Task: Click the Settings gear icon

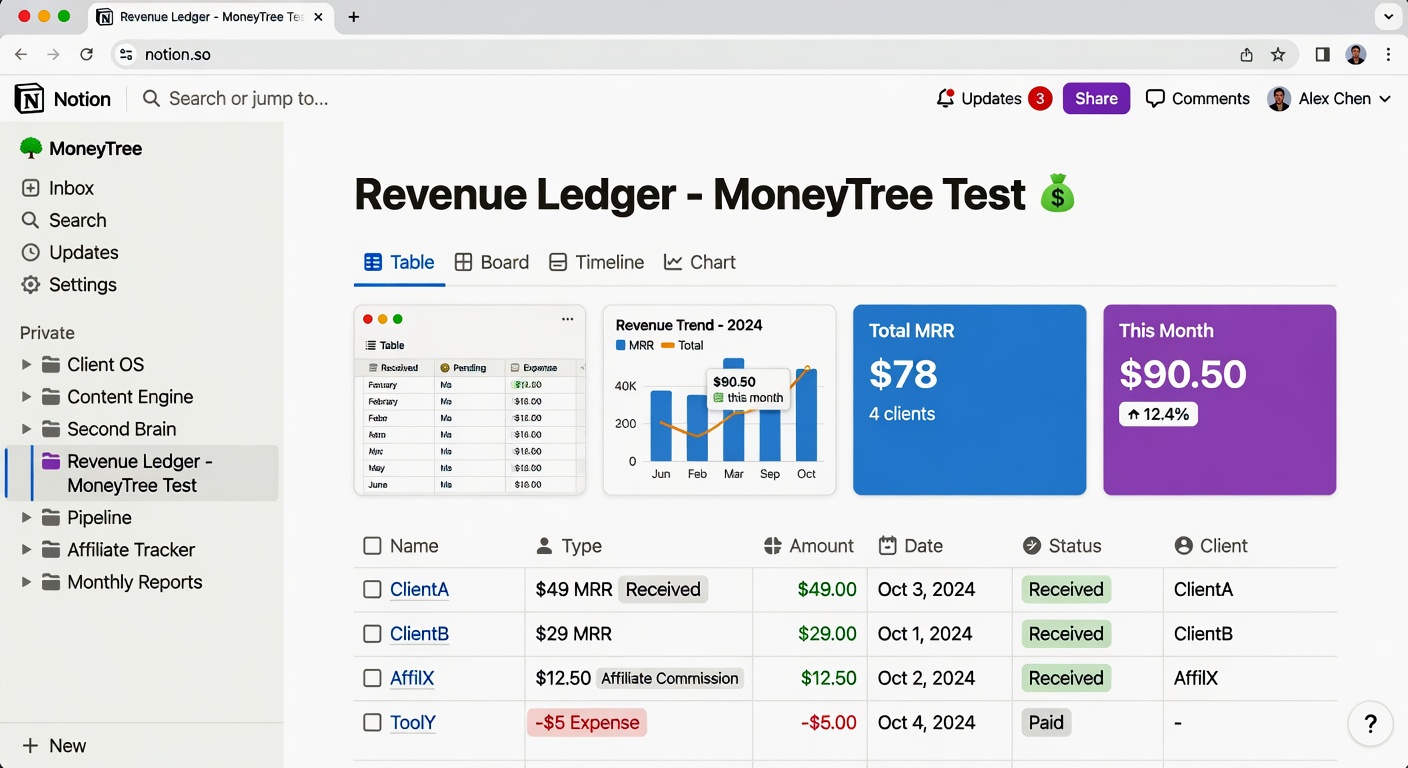Action: pos(31,284)
